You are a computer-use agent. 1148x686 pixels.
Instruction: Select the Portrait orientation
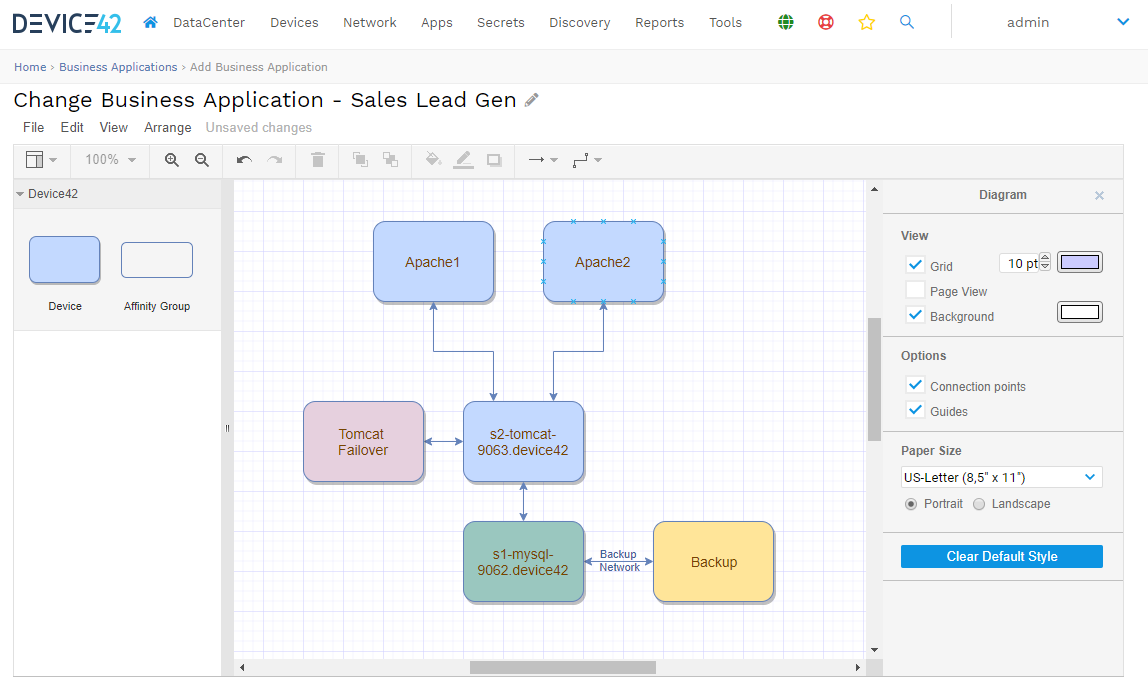click(911, 504)
